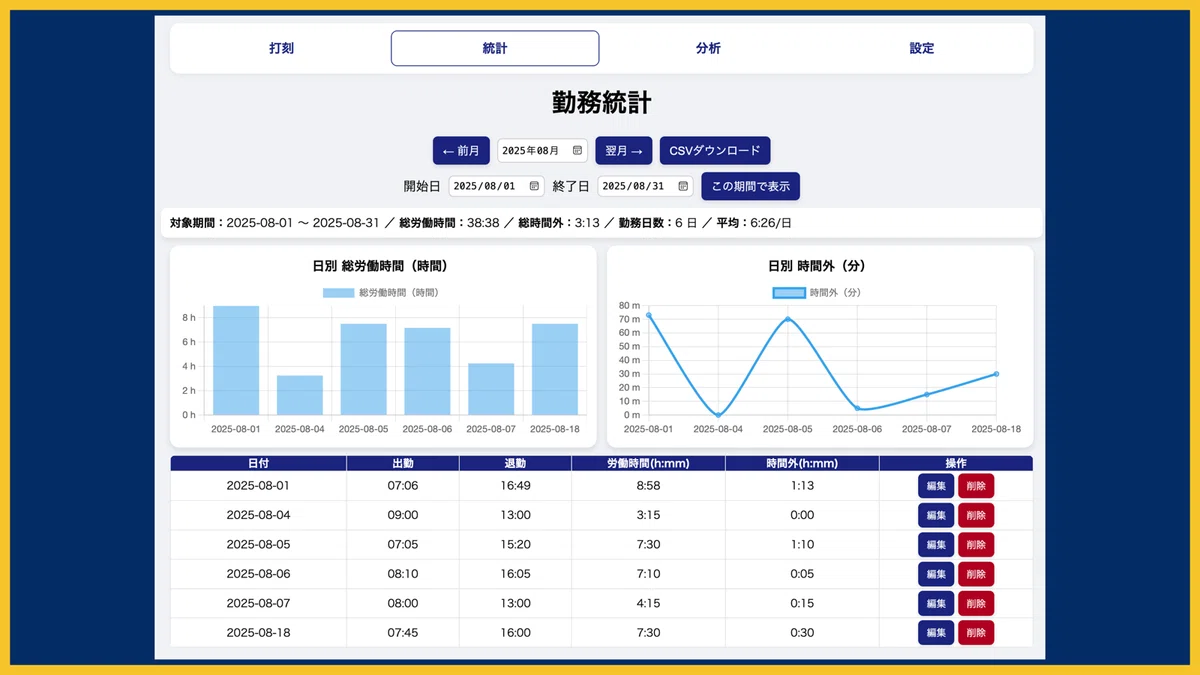
Task: Click the この期間で表示 button
Action: (751, 186)
